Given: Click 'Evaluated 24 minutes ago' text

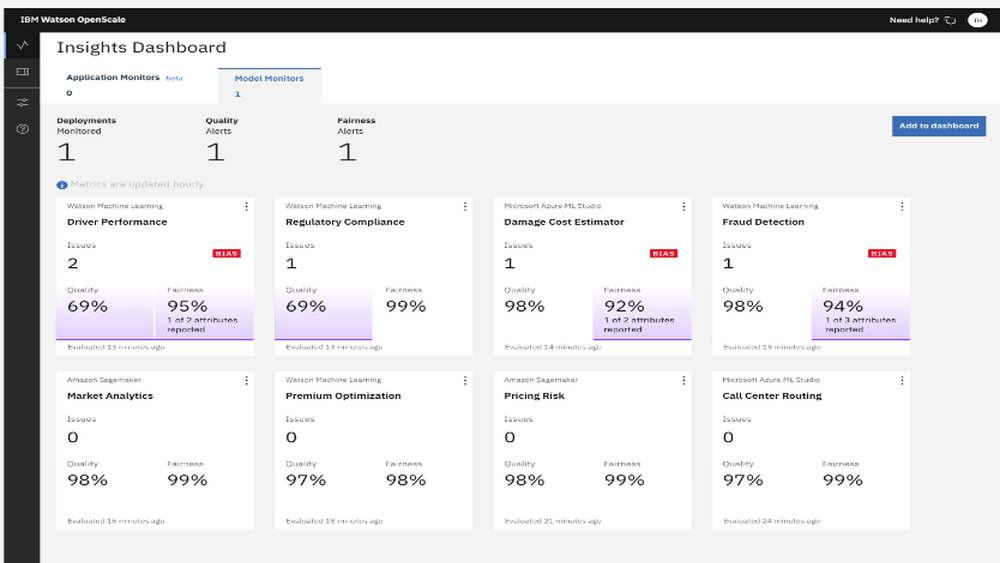Looking at the screenshot, I should (771, 522).
